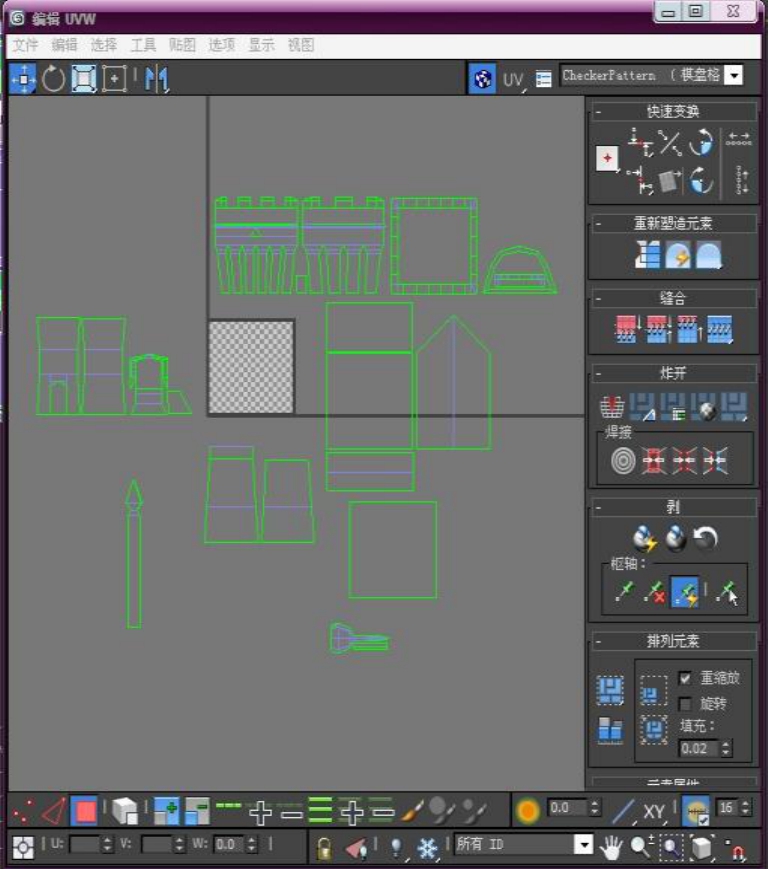Click Pin Selected green pushpin icon
This screenshot has width=769, height=869.
point(625,592)
